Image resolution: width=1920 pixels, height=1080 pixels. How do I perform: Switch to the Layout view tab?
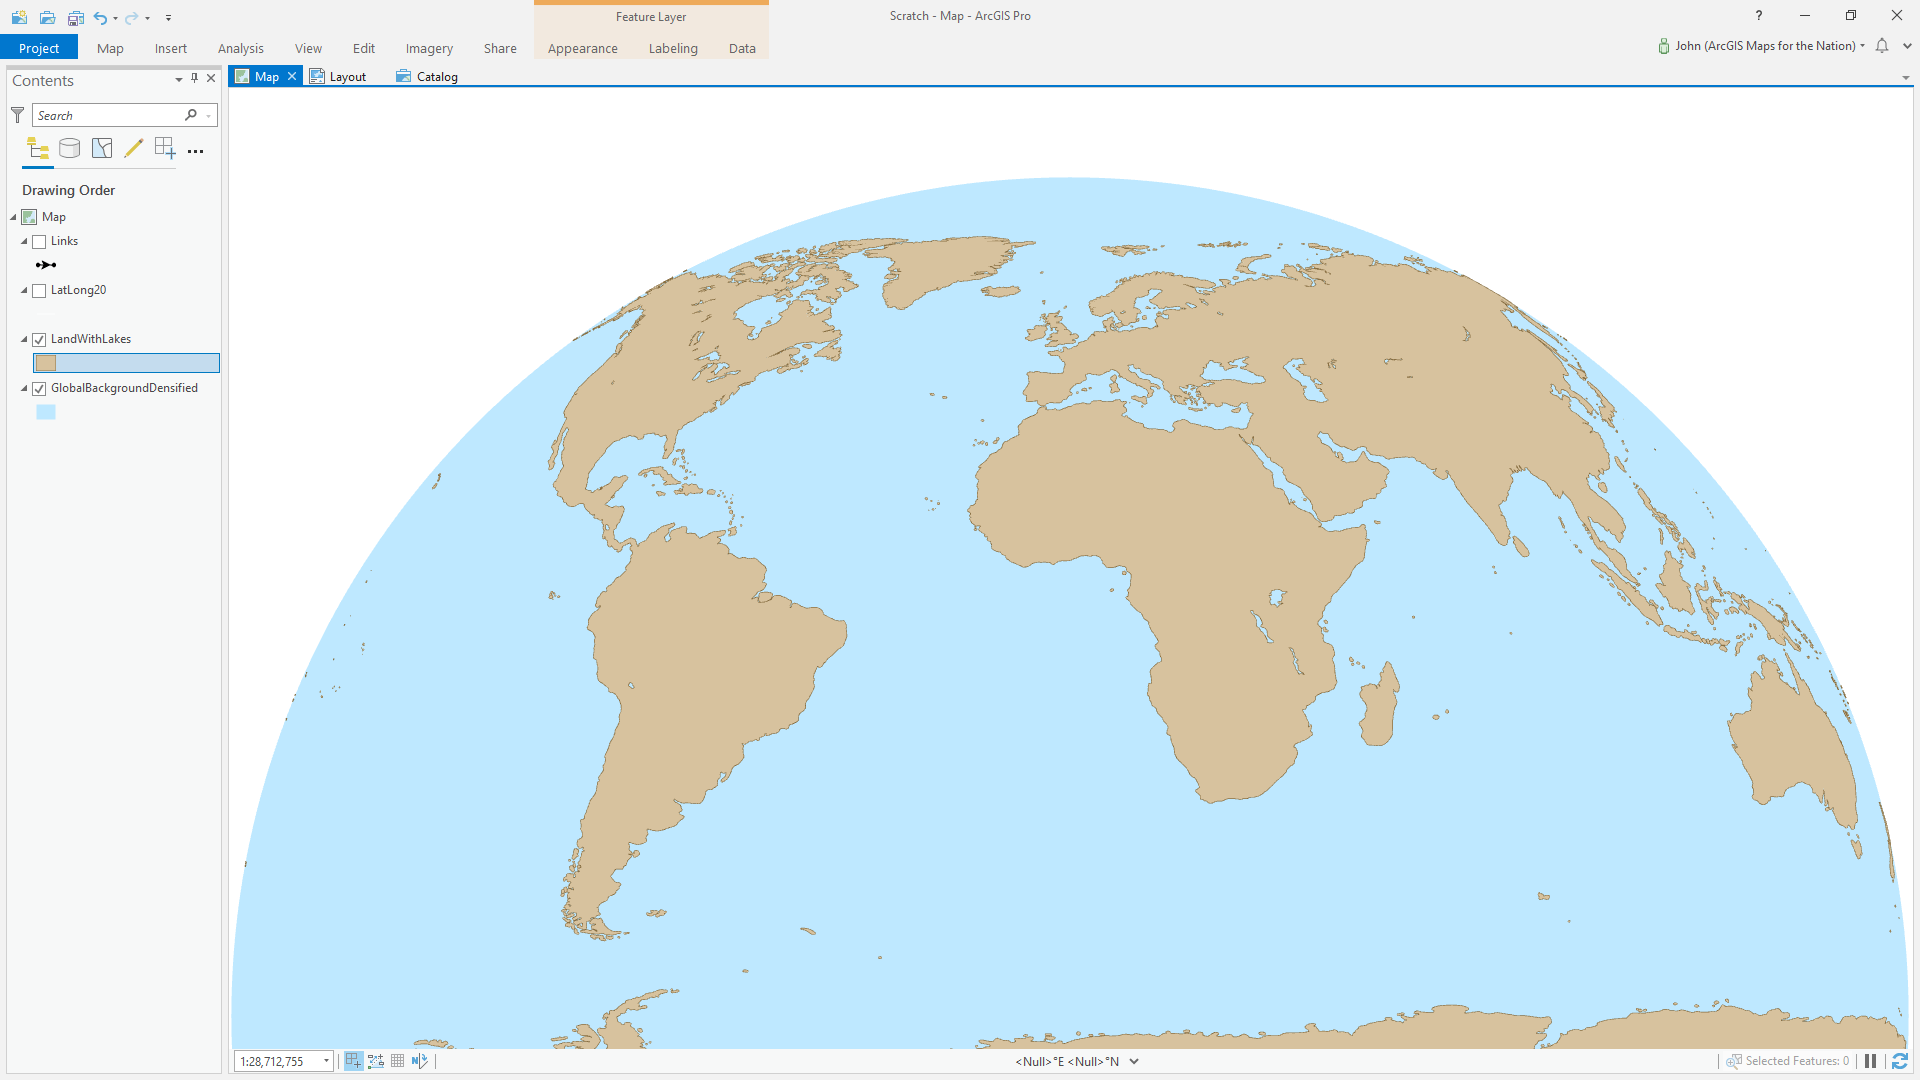[x=339, y=76]
